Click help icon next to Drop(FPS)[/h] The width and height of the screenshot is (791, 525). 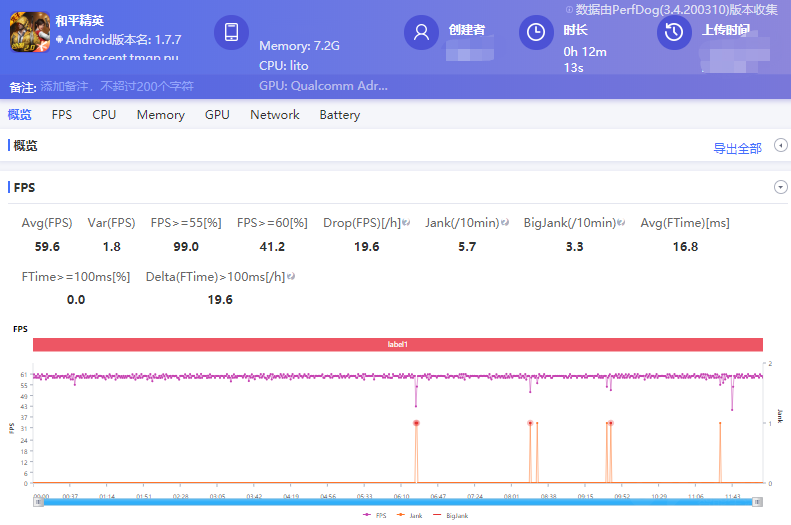(x=406, y=222)
